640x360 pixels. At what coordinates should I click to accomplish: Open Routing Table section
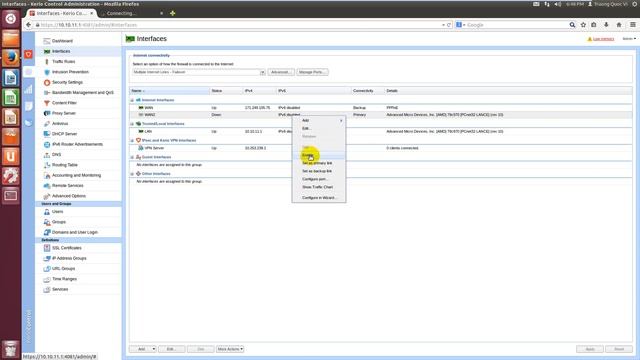pyautogui.click(x=64, y=165)
